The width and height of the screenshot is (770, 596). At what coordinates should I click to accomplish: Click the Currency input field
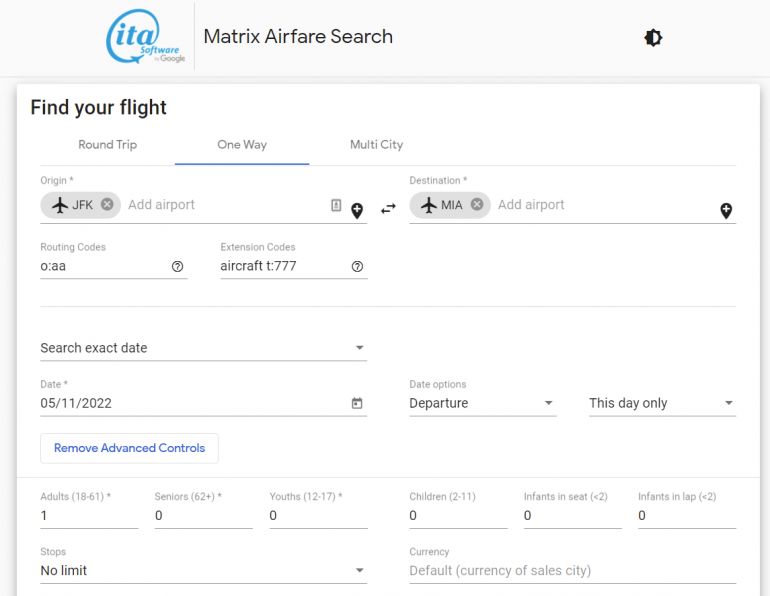coord(572,571)
